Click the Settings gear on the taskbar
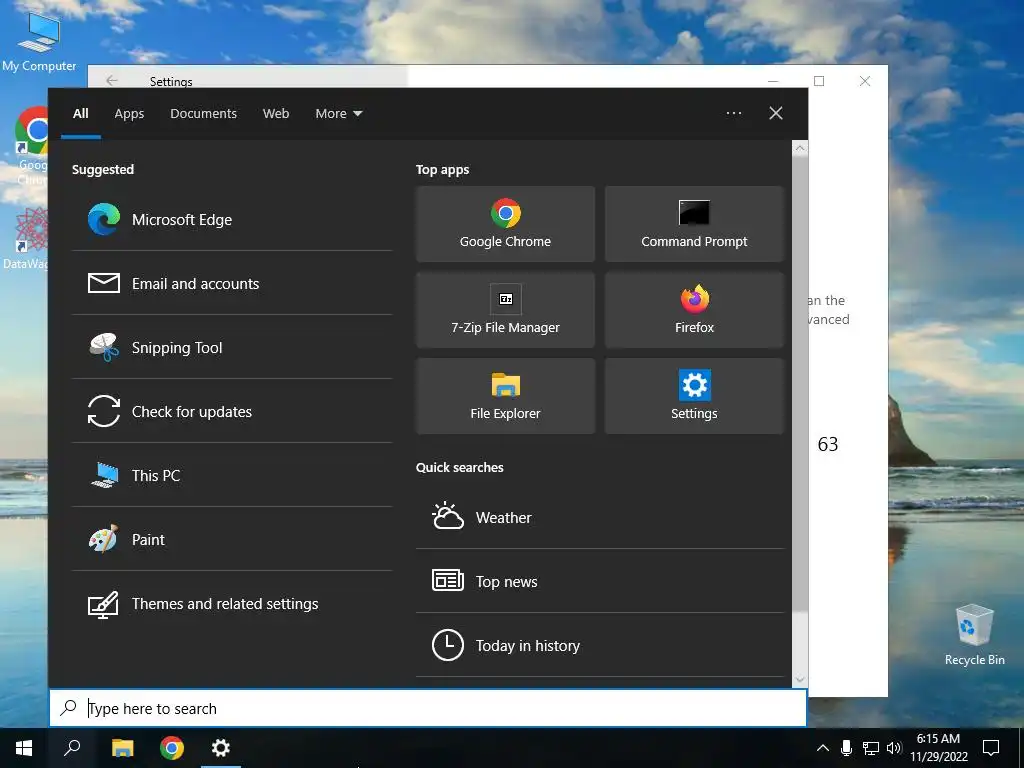 point(221,748)
